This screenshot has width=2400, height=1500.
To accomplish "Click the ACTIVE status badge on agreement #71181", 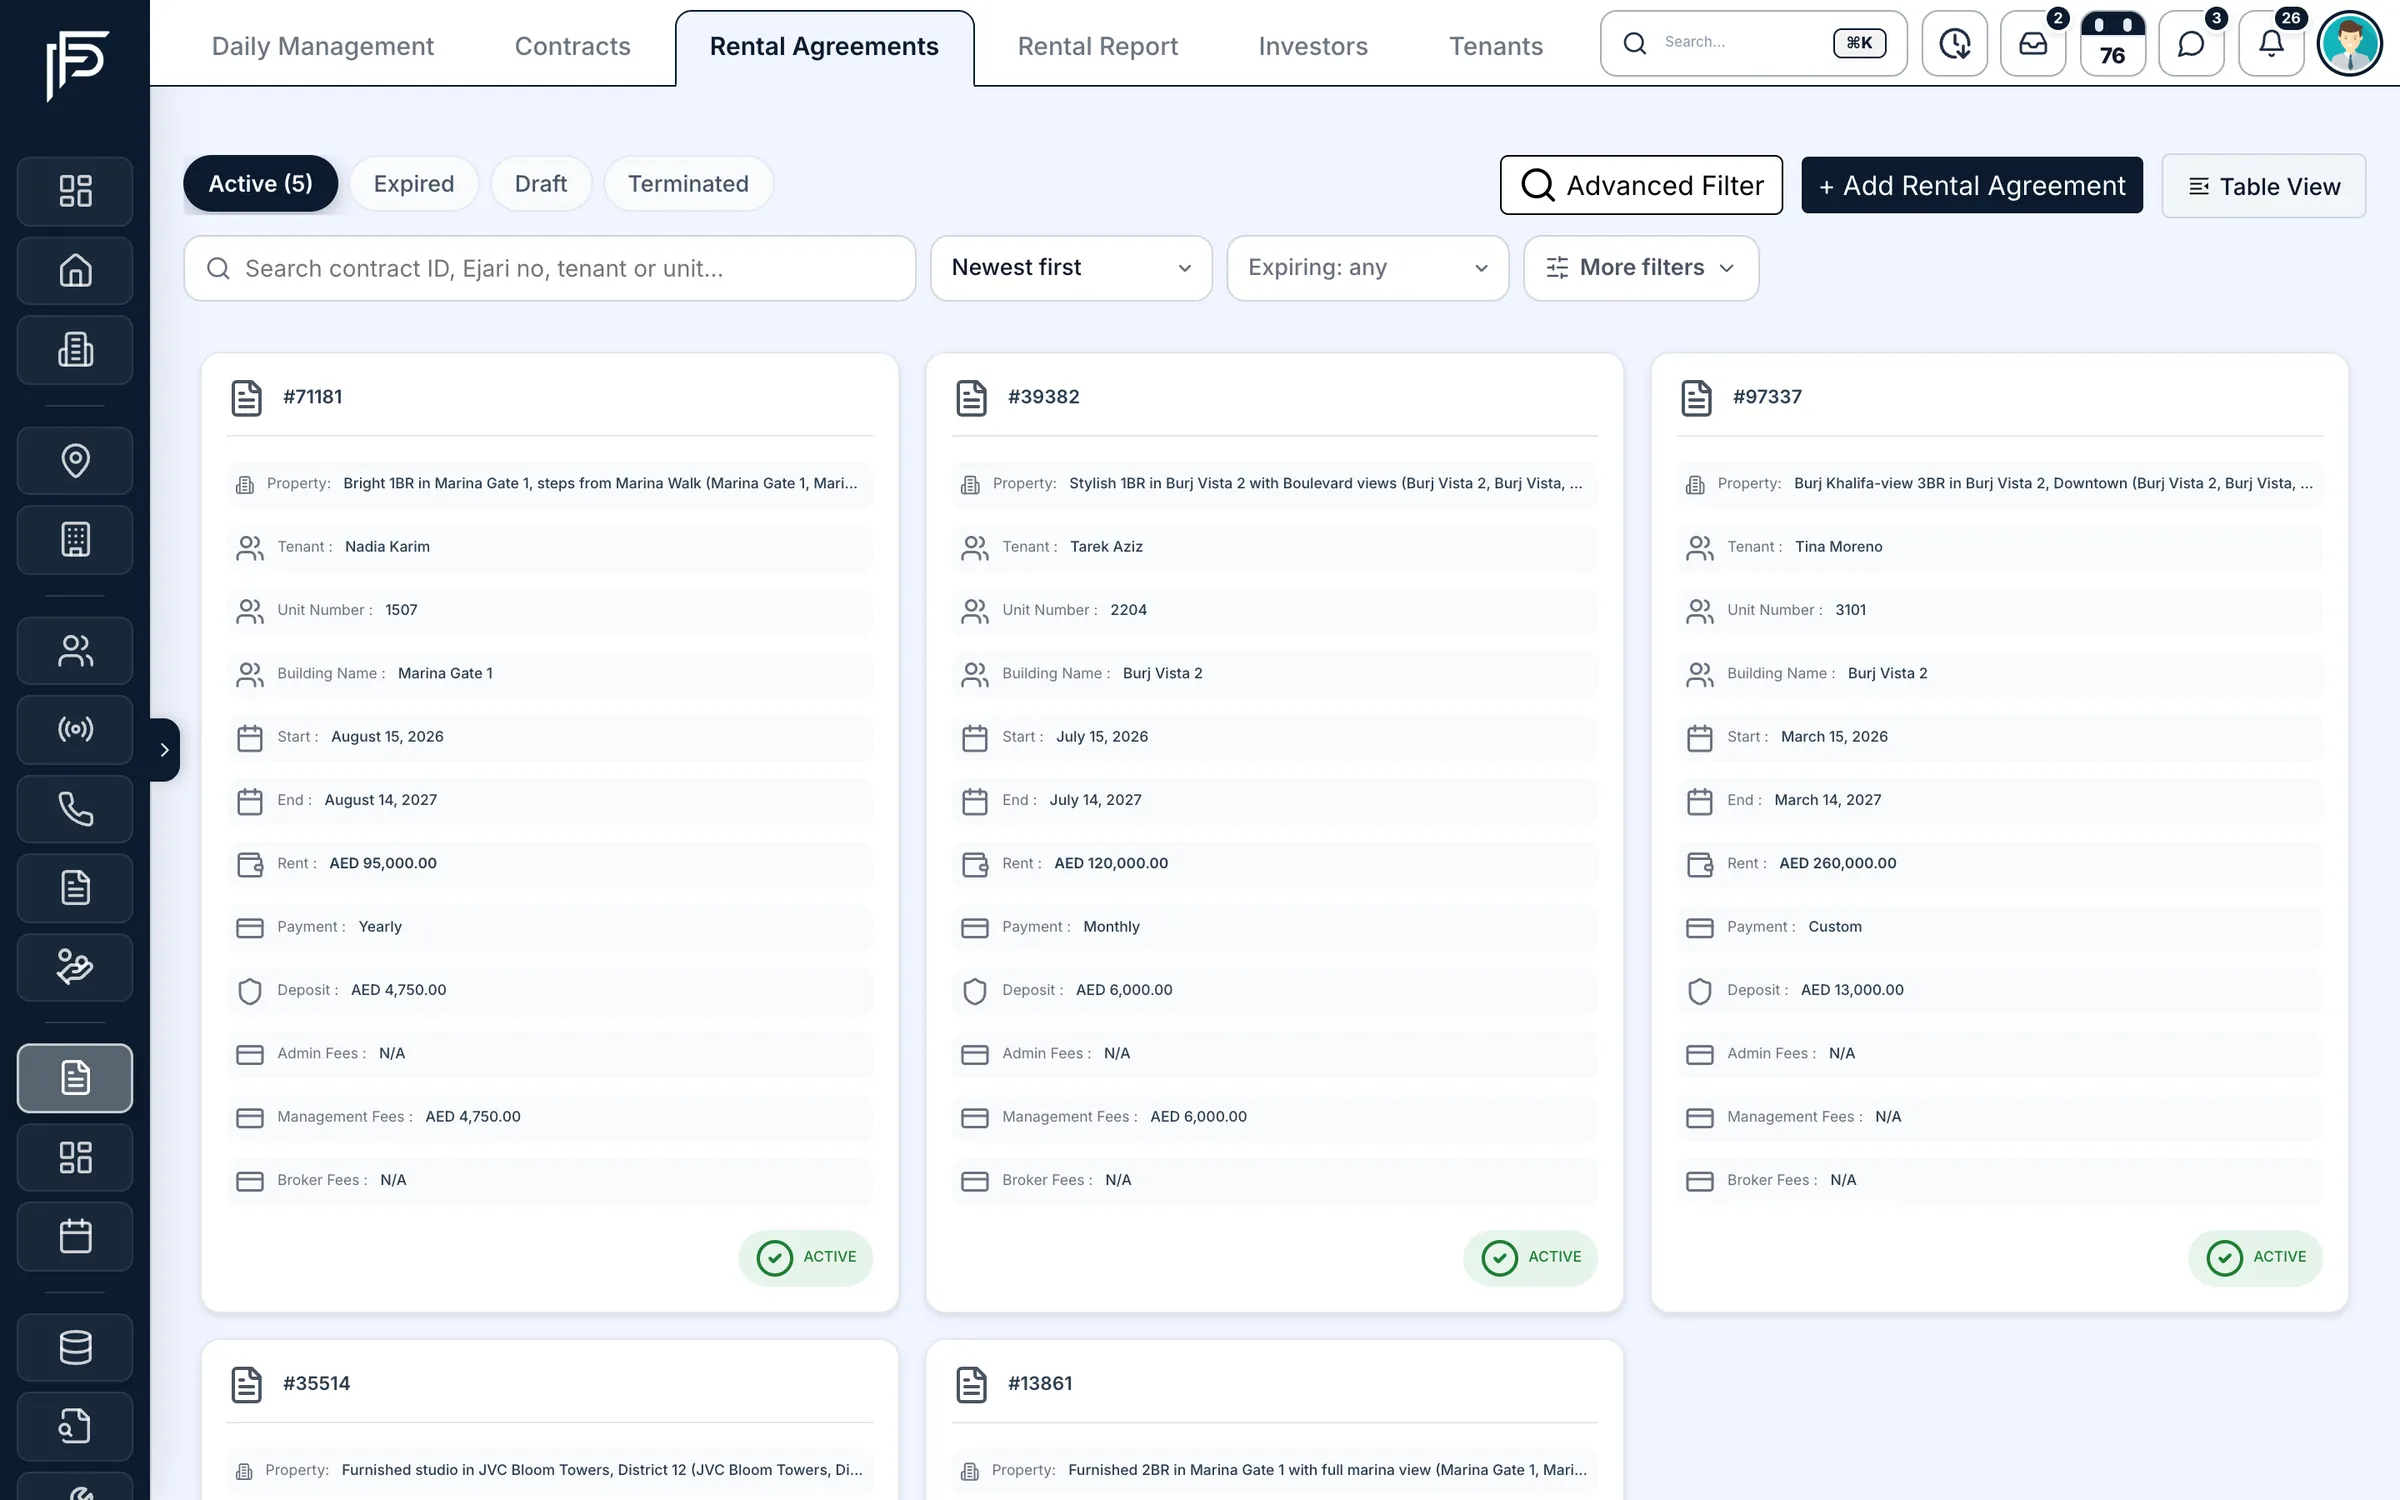I will [x=805, y=1257].
